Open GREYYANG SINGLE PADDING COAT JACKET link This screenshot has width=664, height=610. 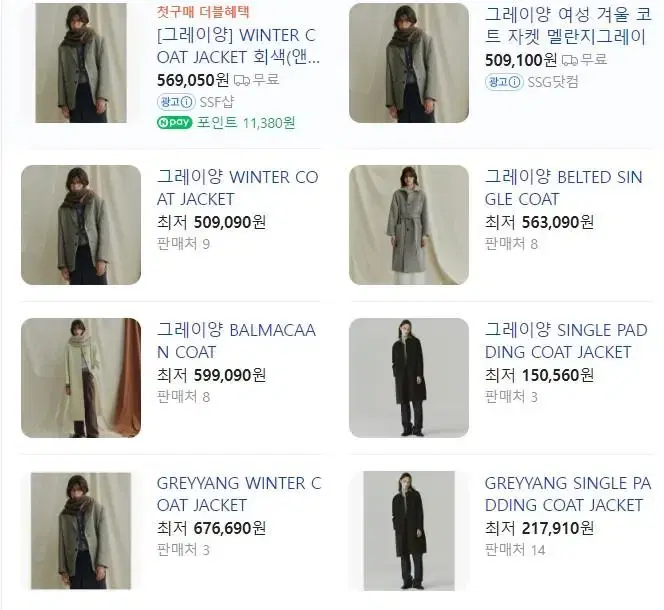[568, 494]
